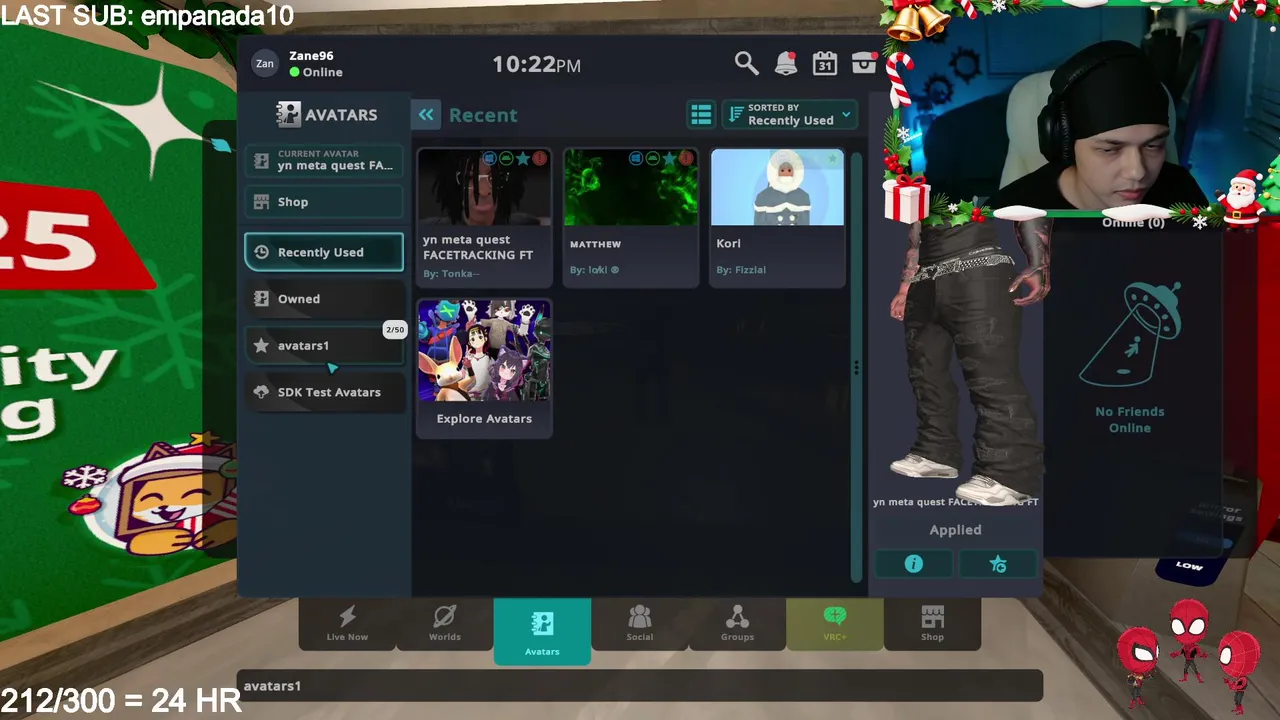Click the Applied status label
Image resolution: width=1280 pixels, height=720 pixels.
(955, 530)
